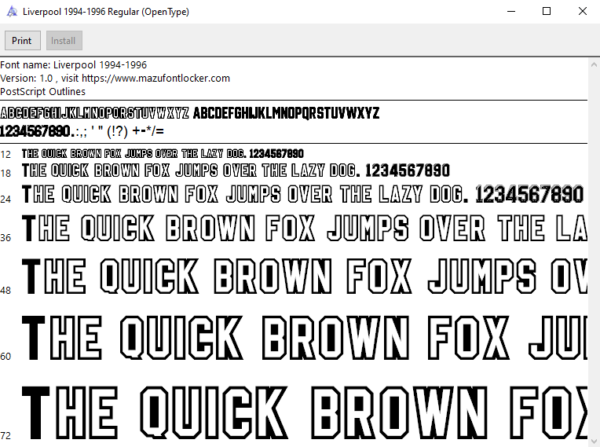This screenshot has width=600, height=447.
Task: Click the '72' size label
Action: [x=5, y=436]
